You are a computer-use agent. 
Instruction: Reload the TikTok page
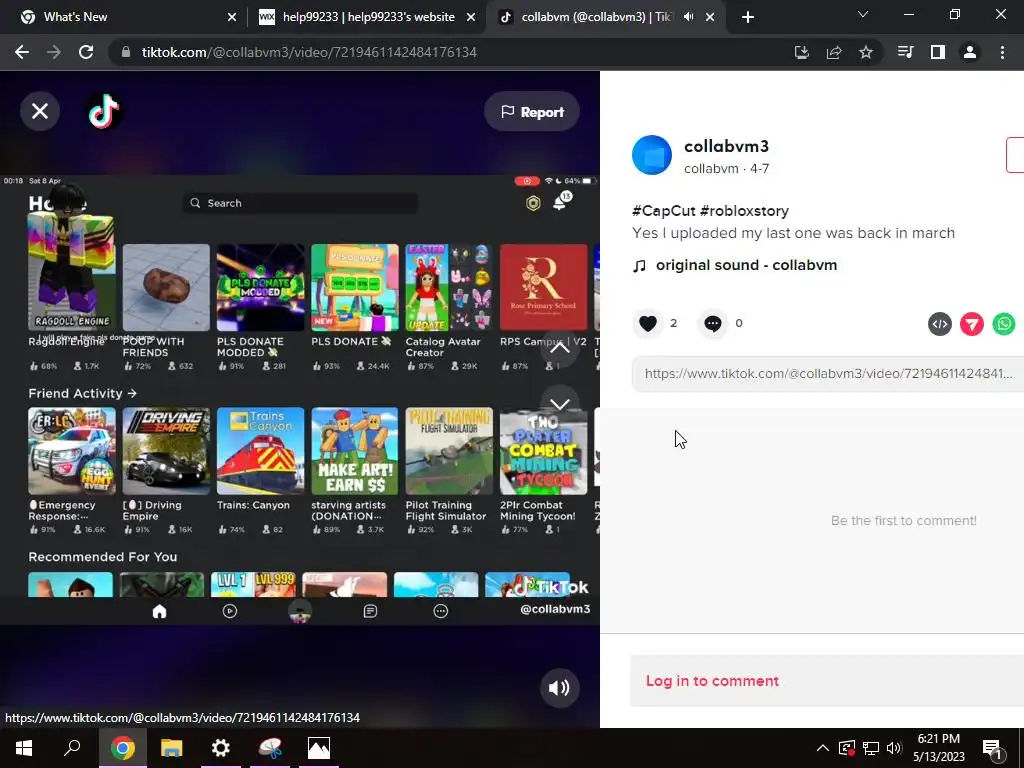point(86,52)
